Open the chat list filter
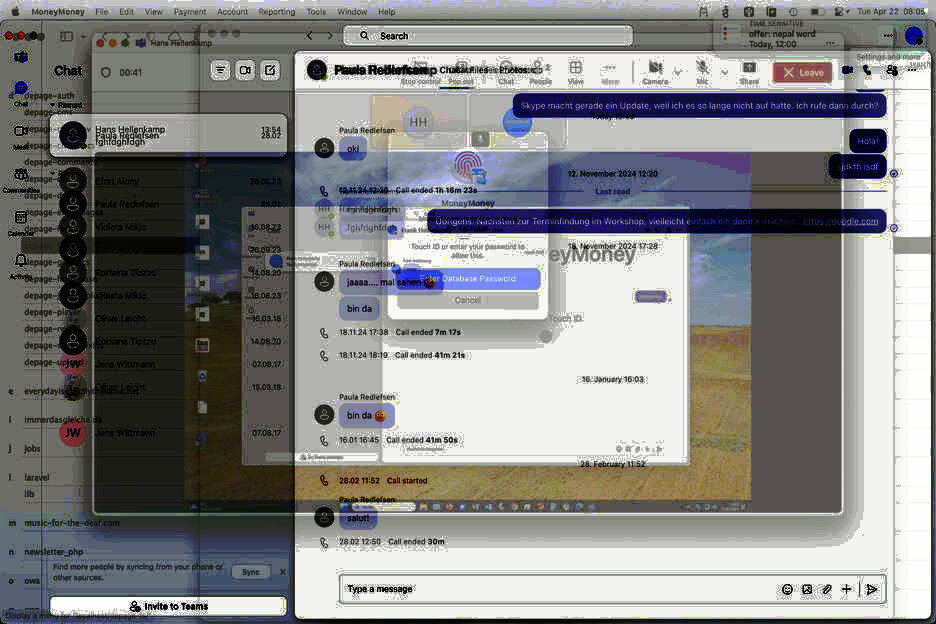This screenshot has height=624, width=936. (x=220, y=70)
